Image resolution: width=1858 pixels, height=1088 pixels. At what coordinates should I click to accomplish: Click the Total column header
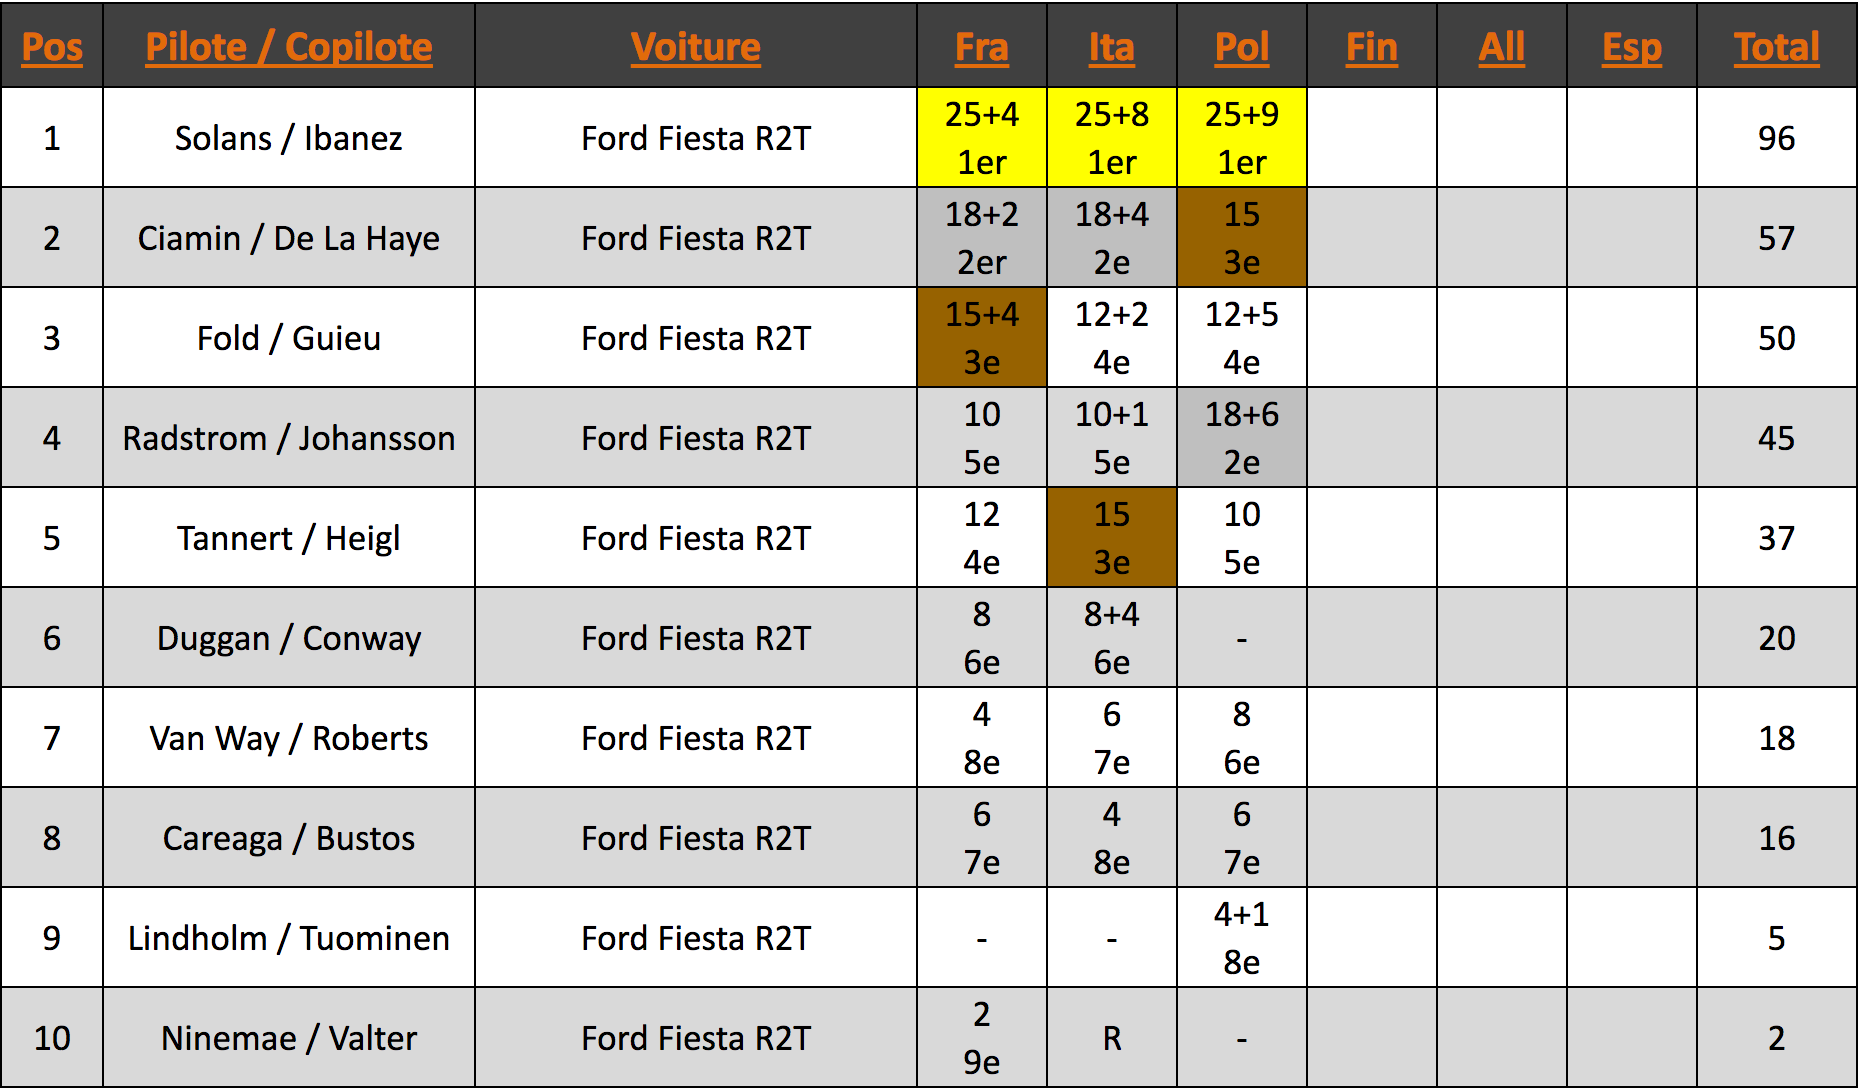click(1777, 47)
